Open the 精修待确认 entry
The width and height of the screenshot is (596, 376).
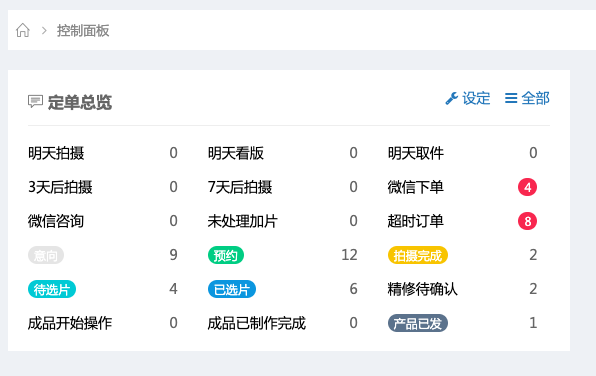pos(422,289)
